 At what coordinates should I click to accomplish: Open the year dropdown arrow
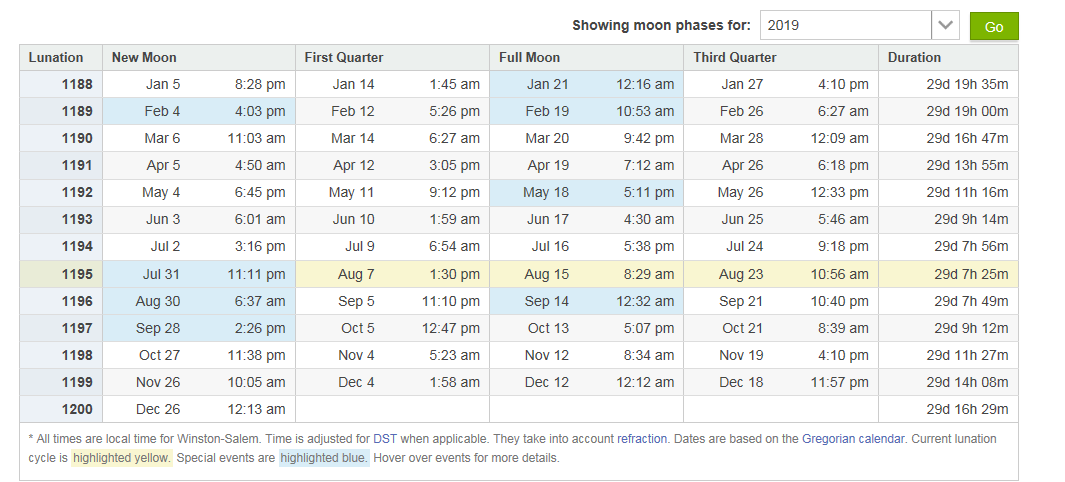(x=945, y=25)
